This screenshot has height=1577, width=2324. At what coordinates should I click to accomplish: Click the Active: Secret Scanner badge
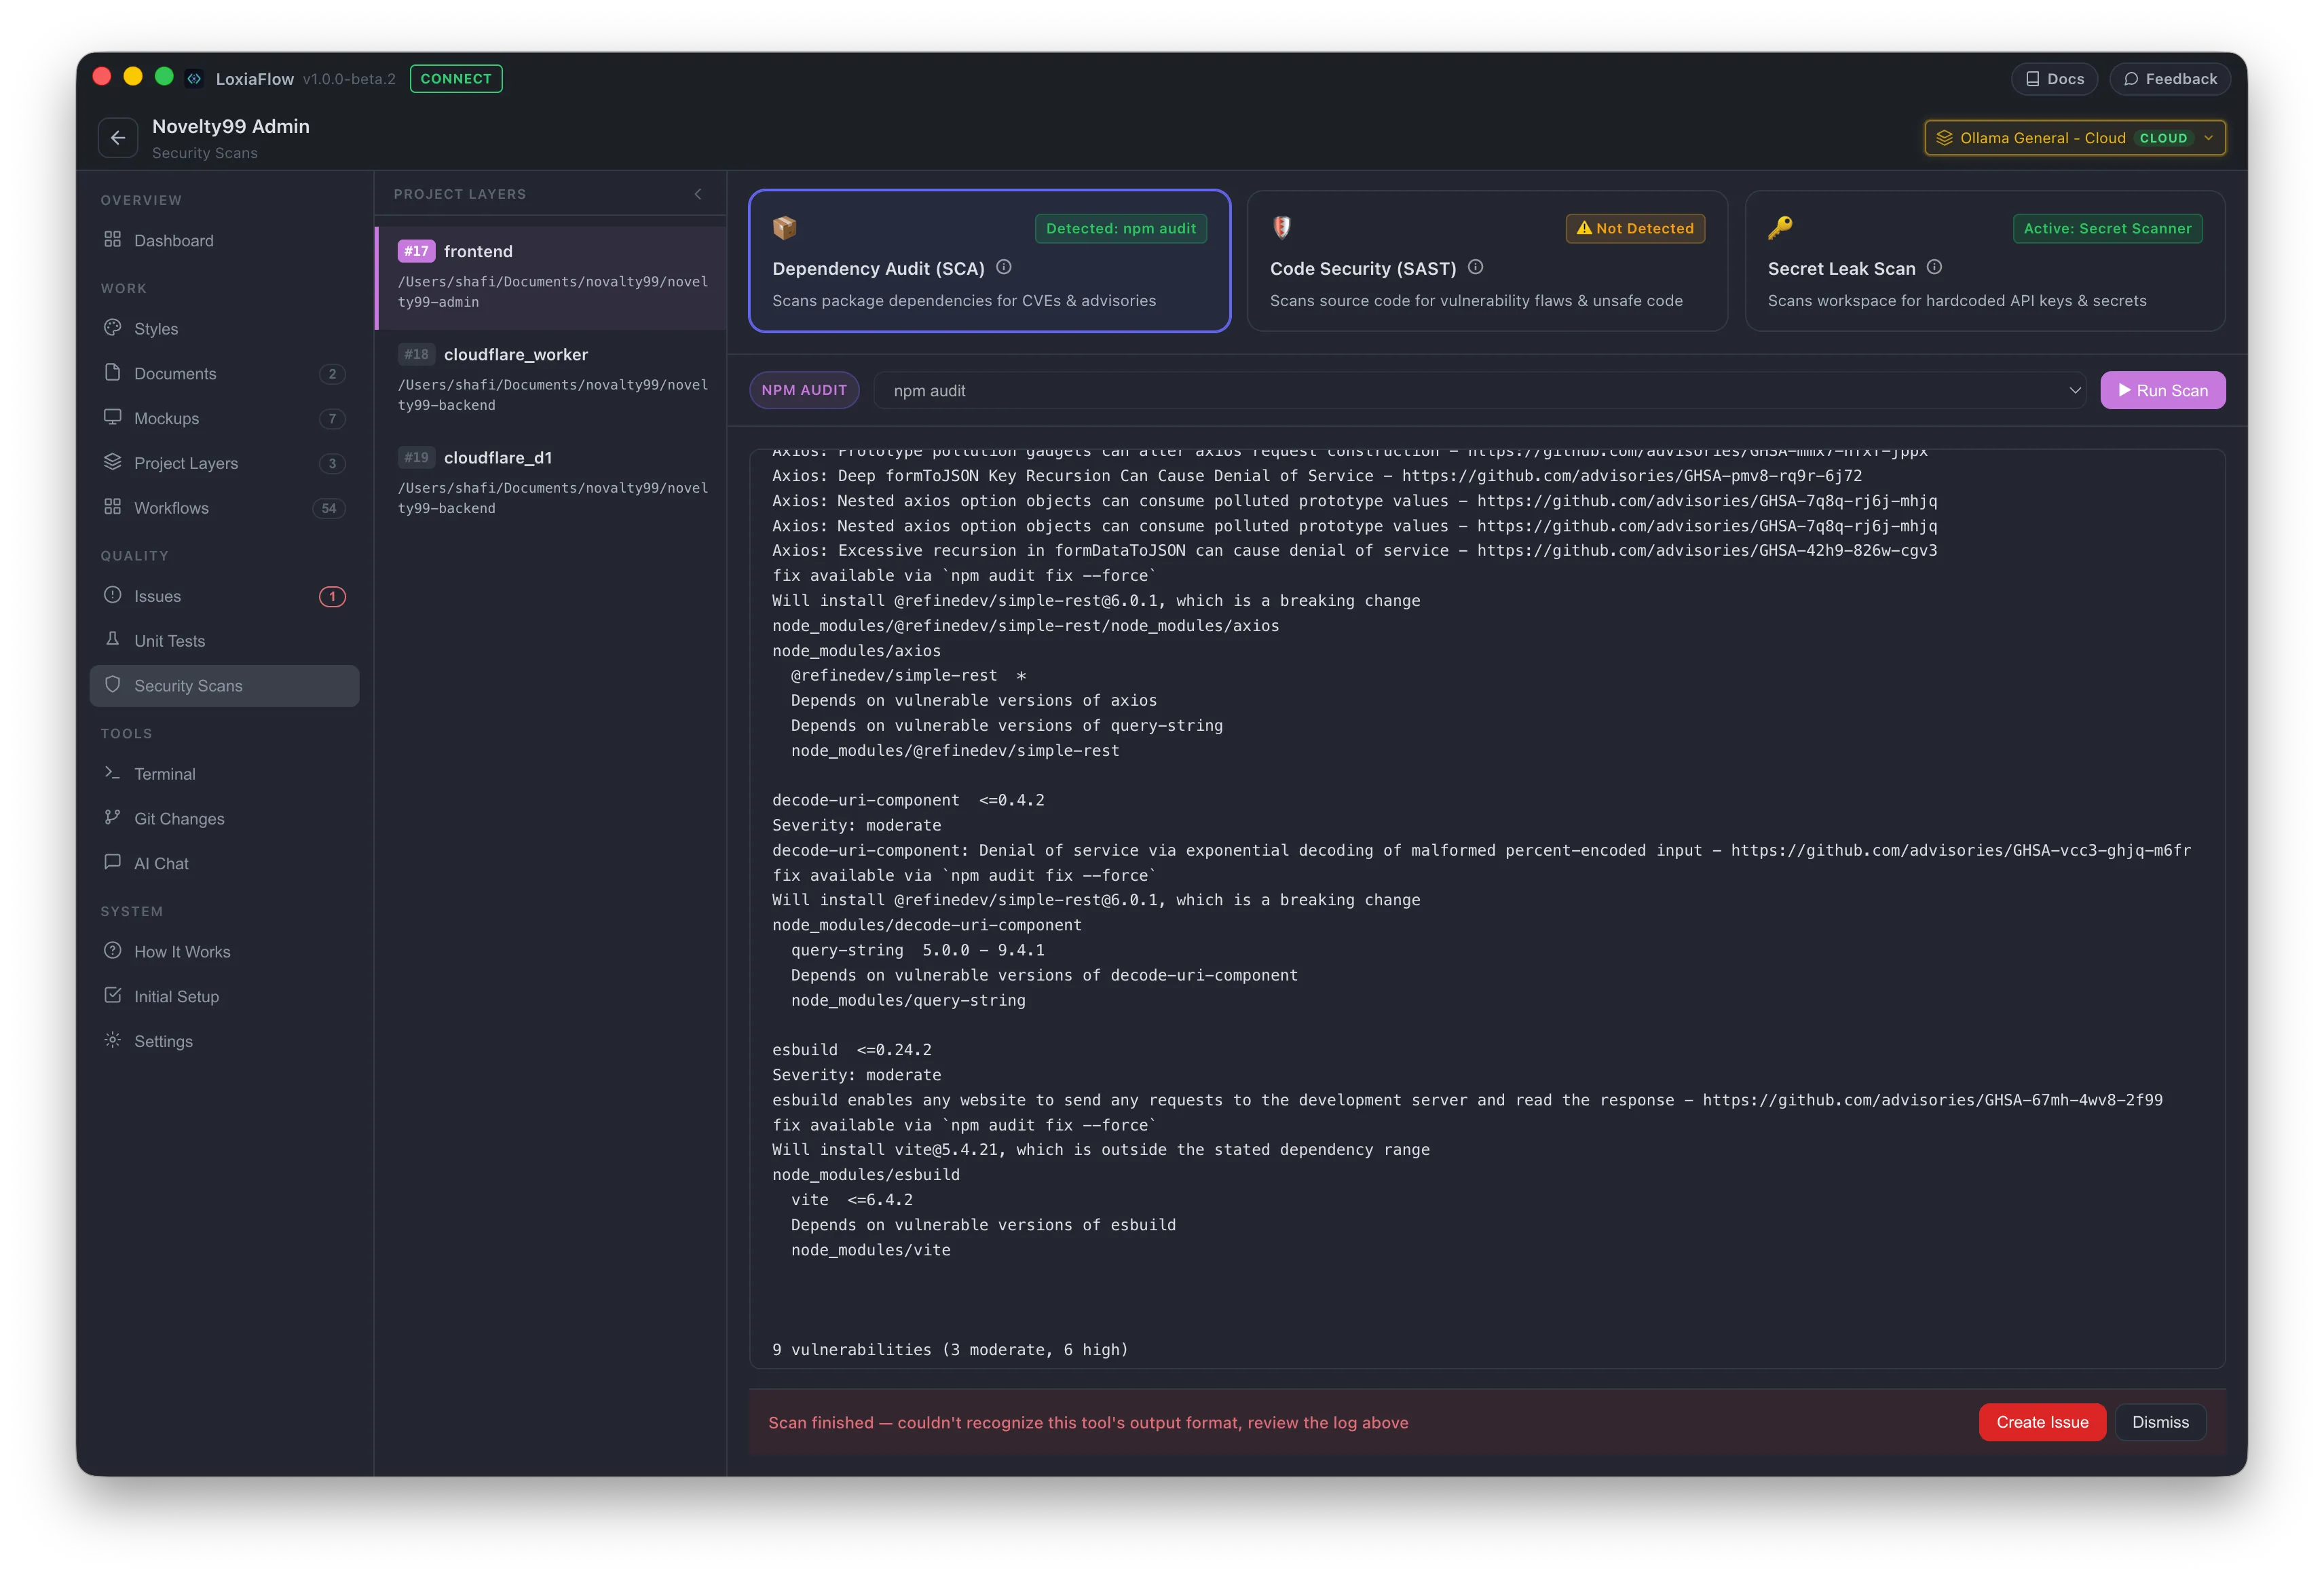click(x=2107, y=228)
